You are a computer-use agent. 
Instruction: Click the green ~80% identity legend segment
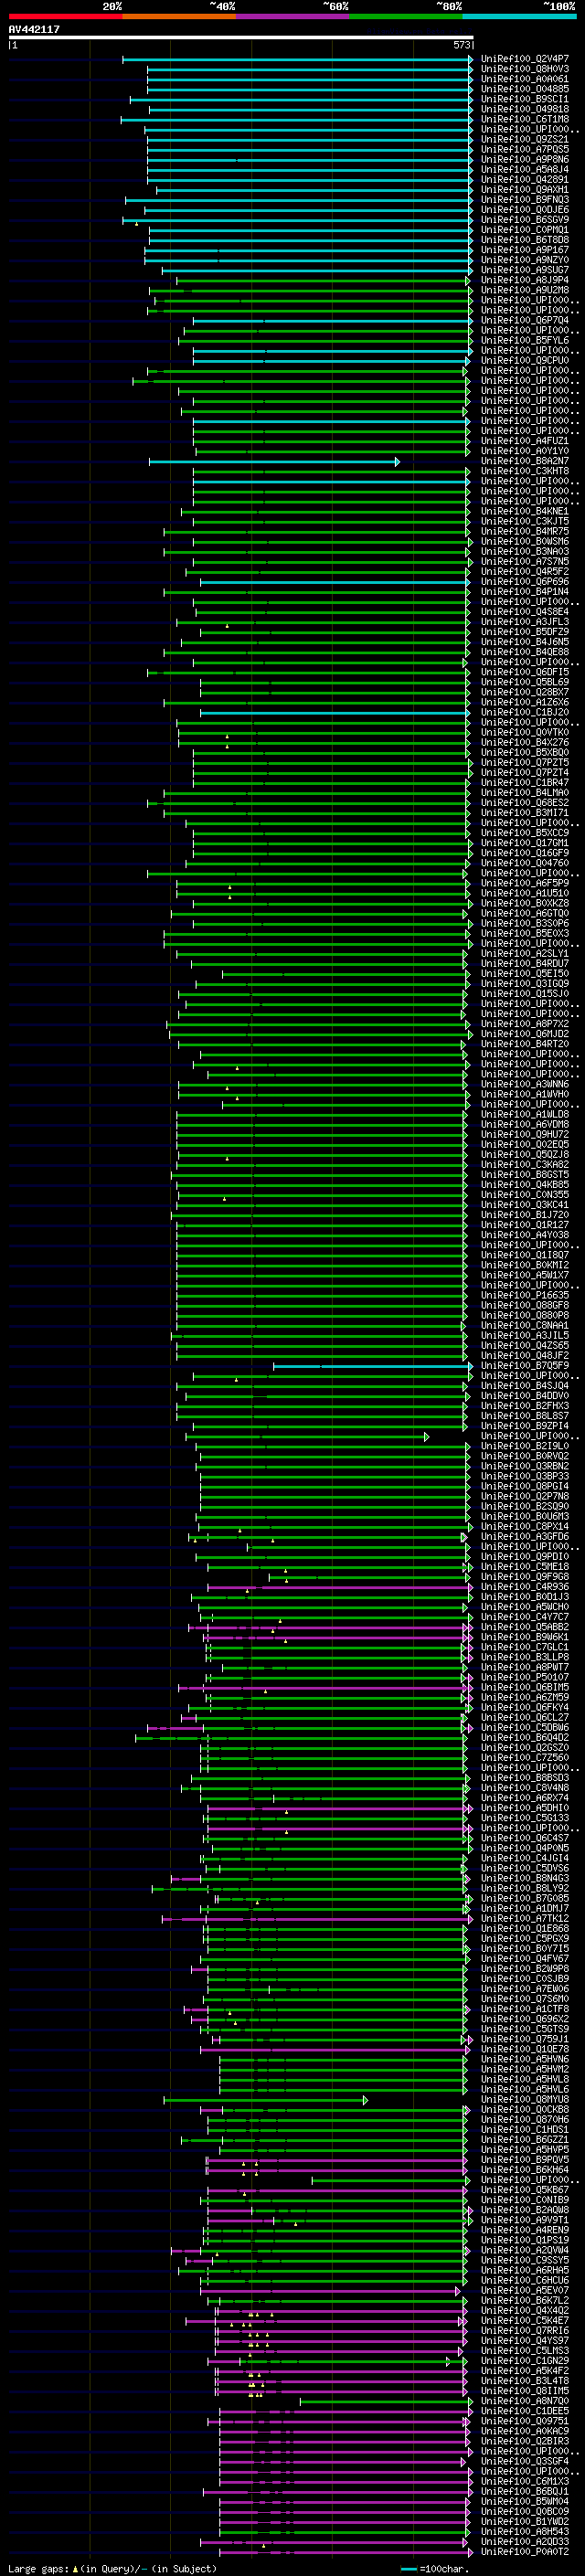click(406, 16)
